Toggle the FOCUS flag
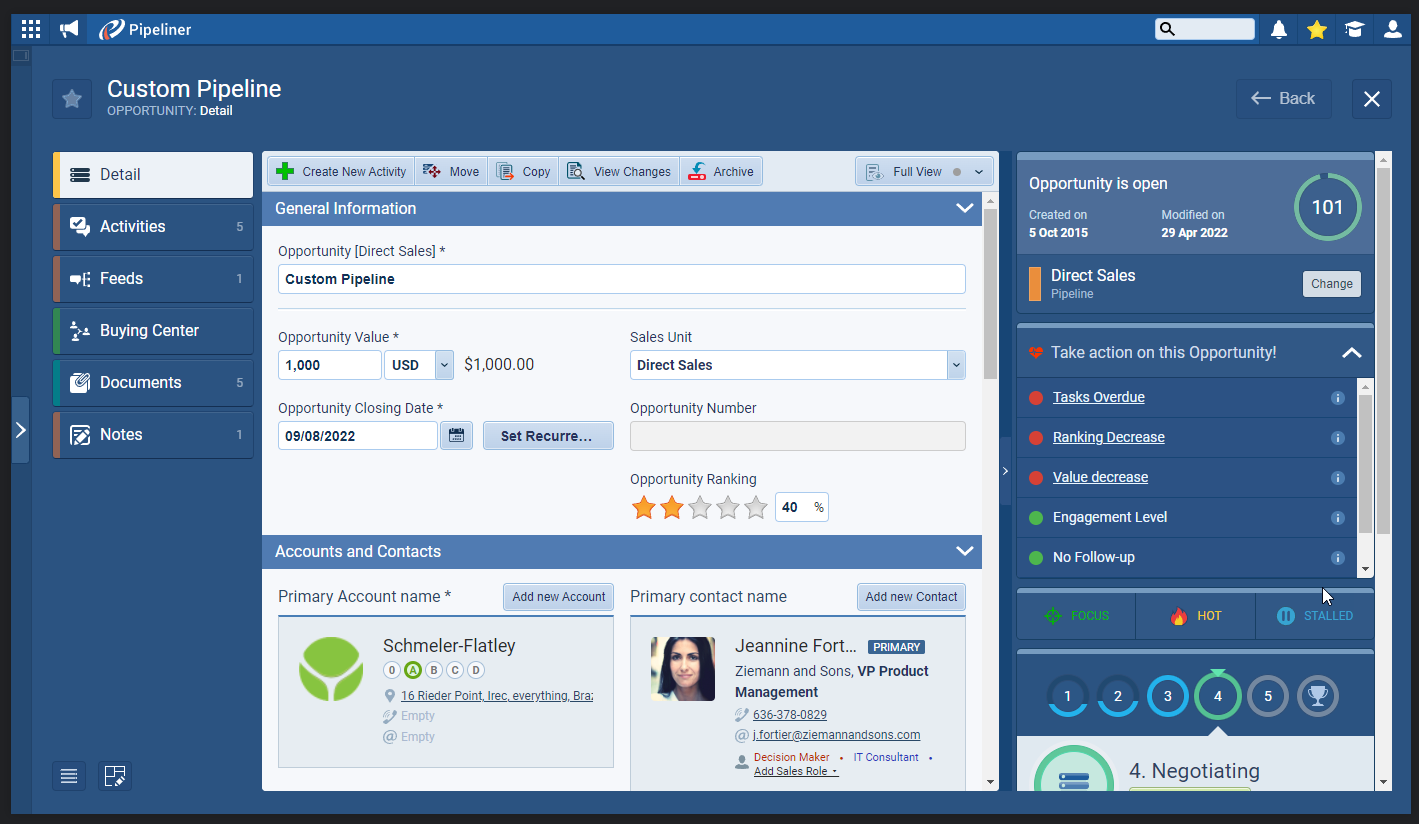The image size is (1419, 824). [x=1076, y=616]
